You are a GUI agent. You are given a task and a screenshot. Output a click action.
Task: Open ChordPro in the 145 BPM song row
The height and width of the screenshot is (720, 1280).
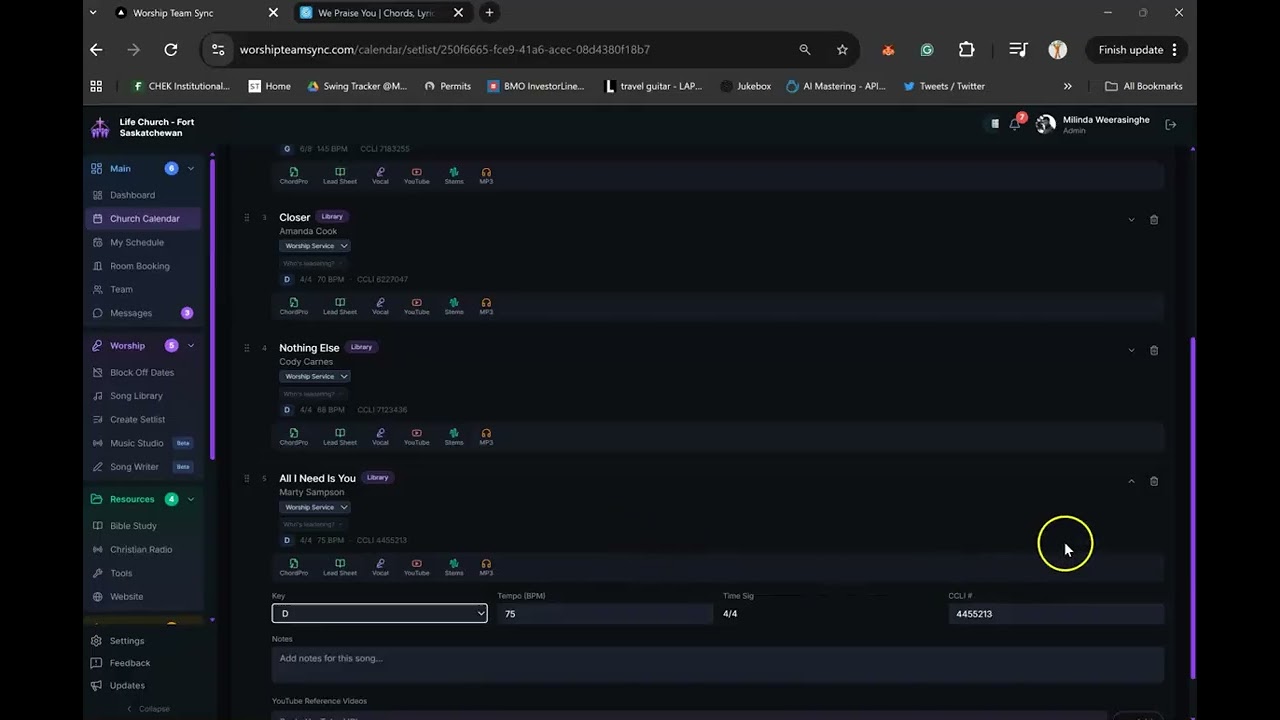tap(294, 176)
